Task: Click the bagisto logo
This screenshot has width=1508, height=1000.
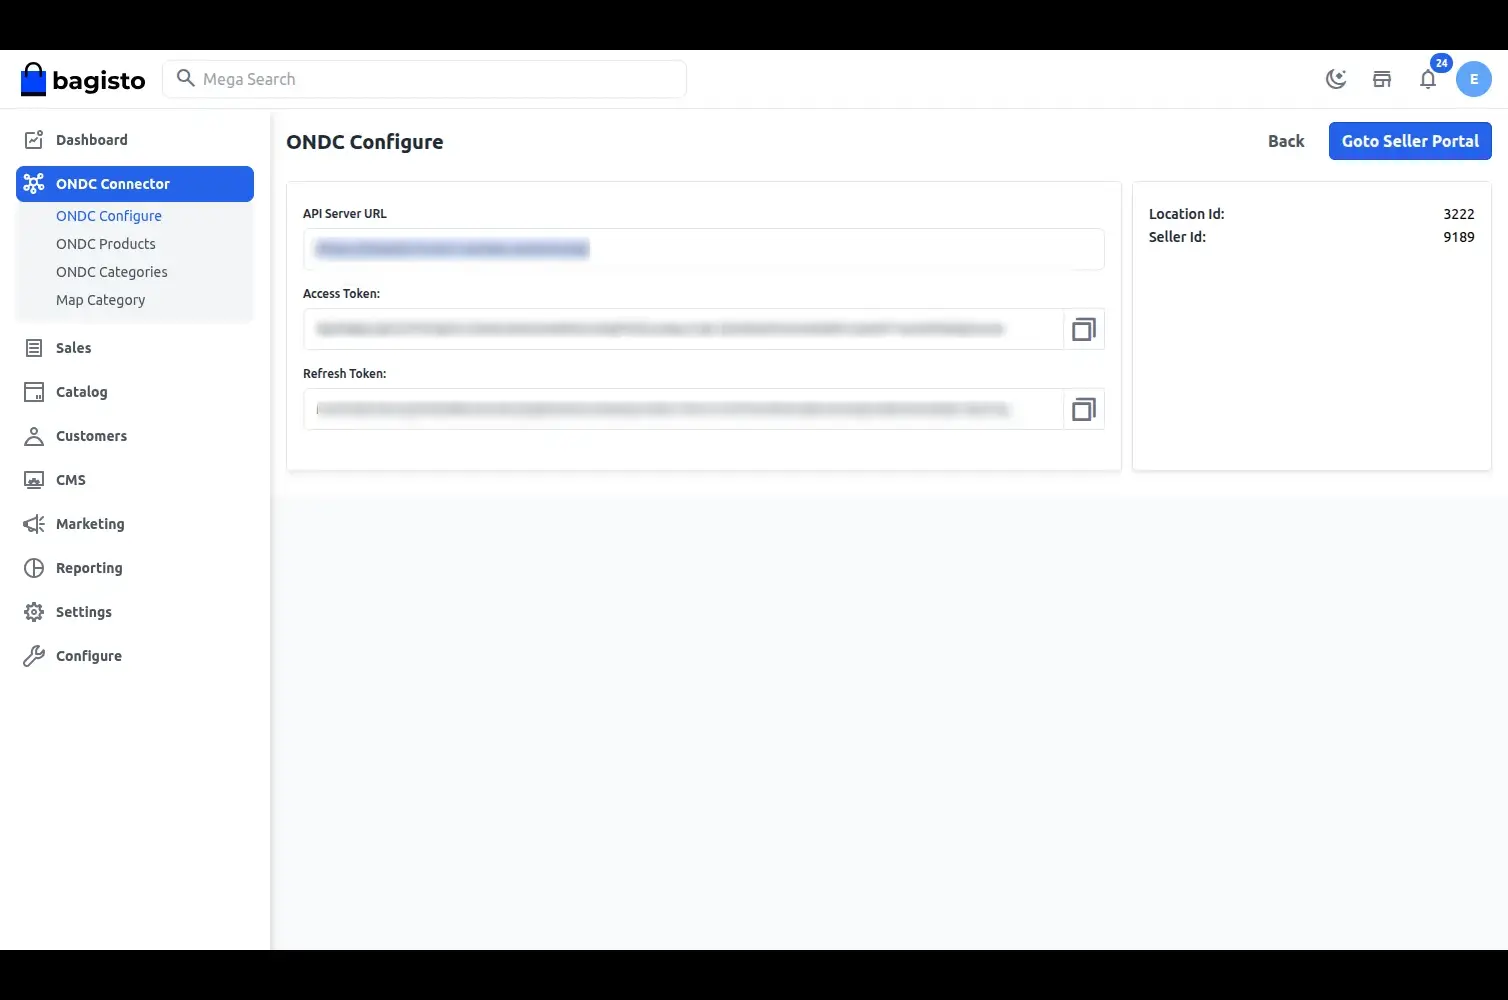Action: (x=83, y=79)
